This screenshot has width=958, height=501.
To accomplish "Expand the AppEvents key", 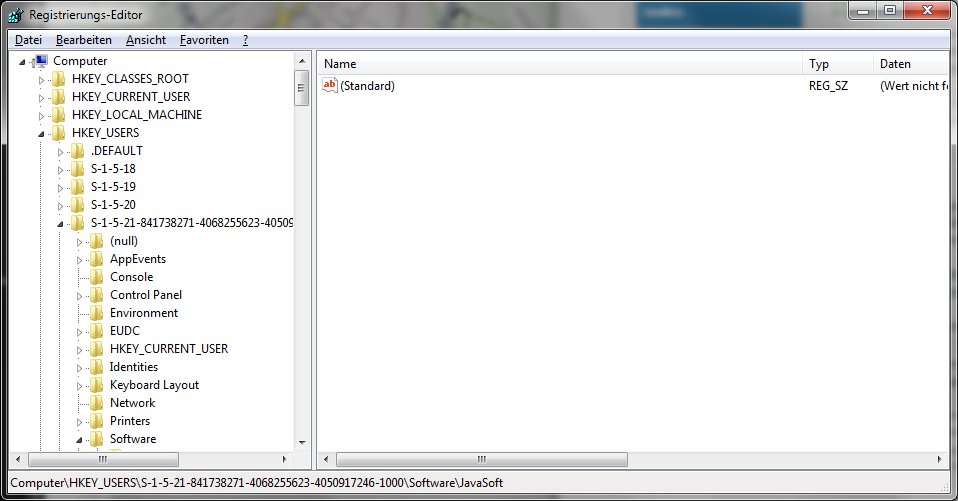I will click(80, 259).
